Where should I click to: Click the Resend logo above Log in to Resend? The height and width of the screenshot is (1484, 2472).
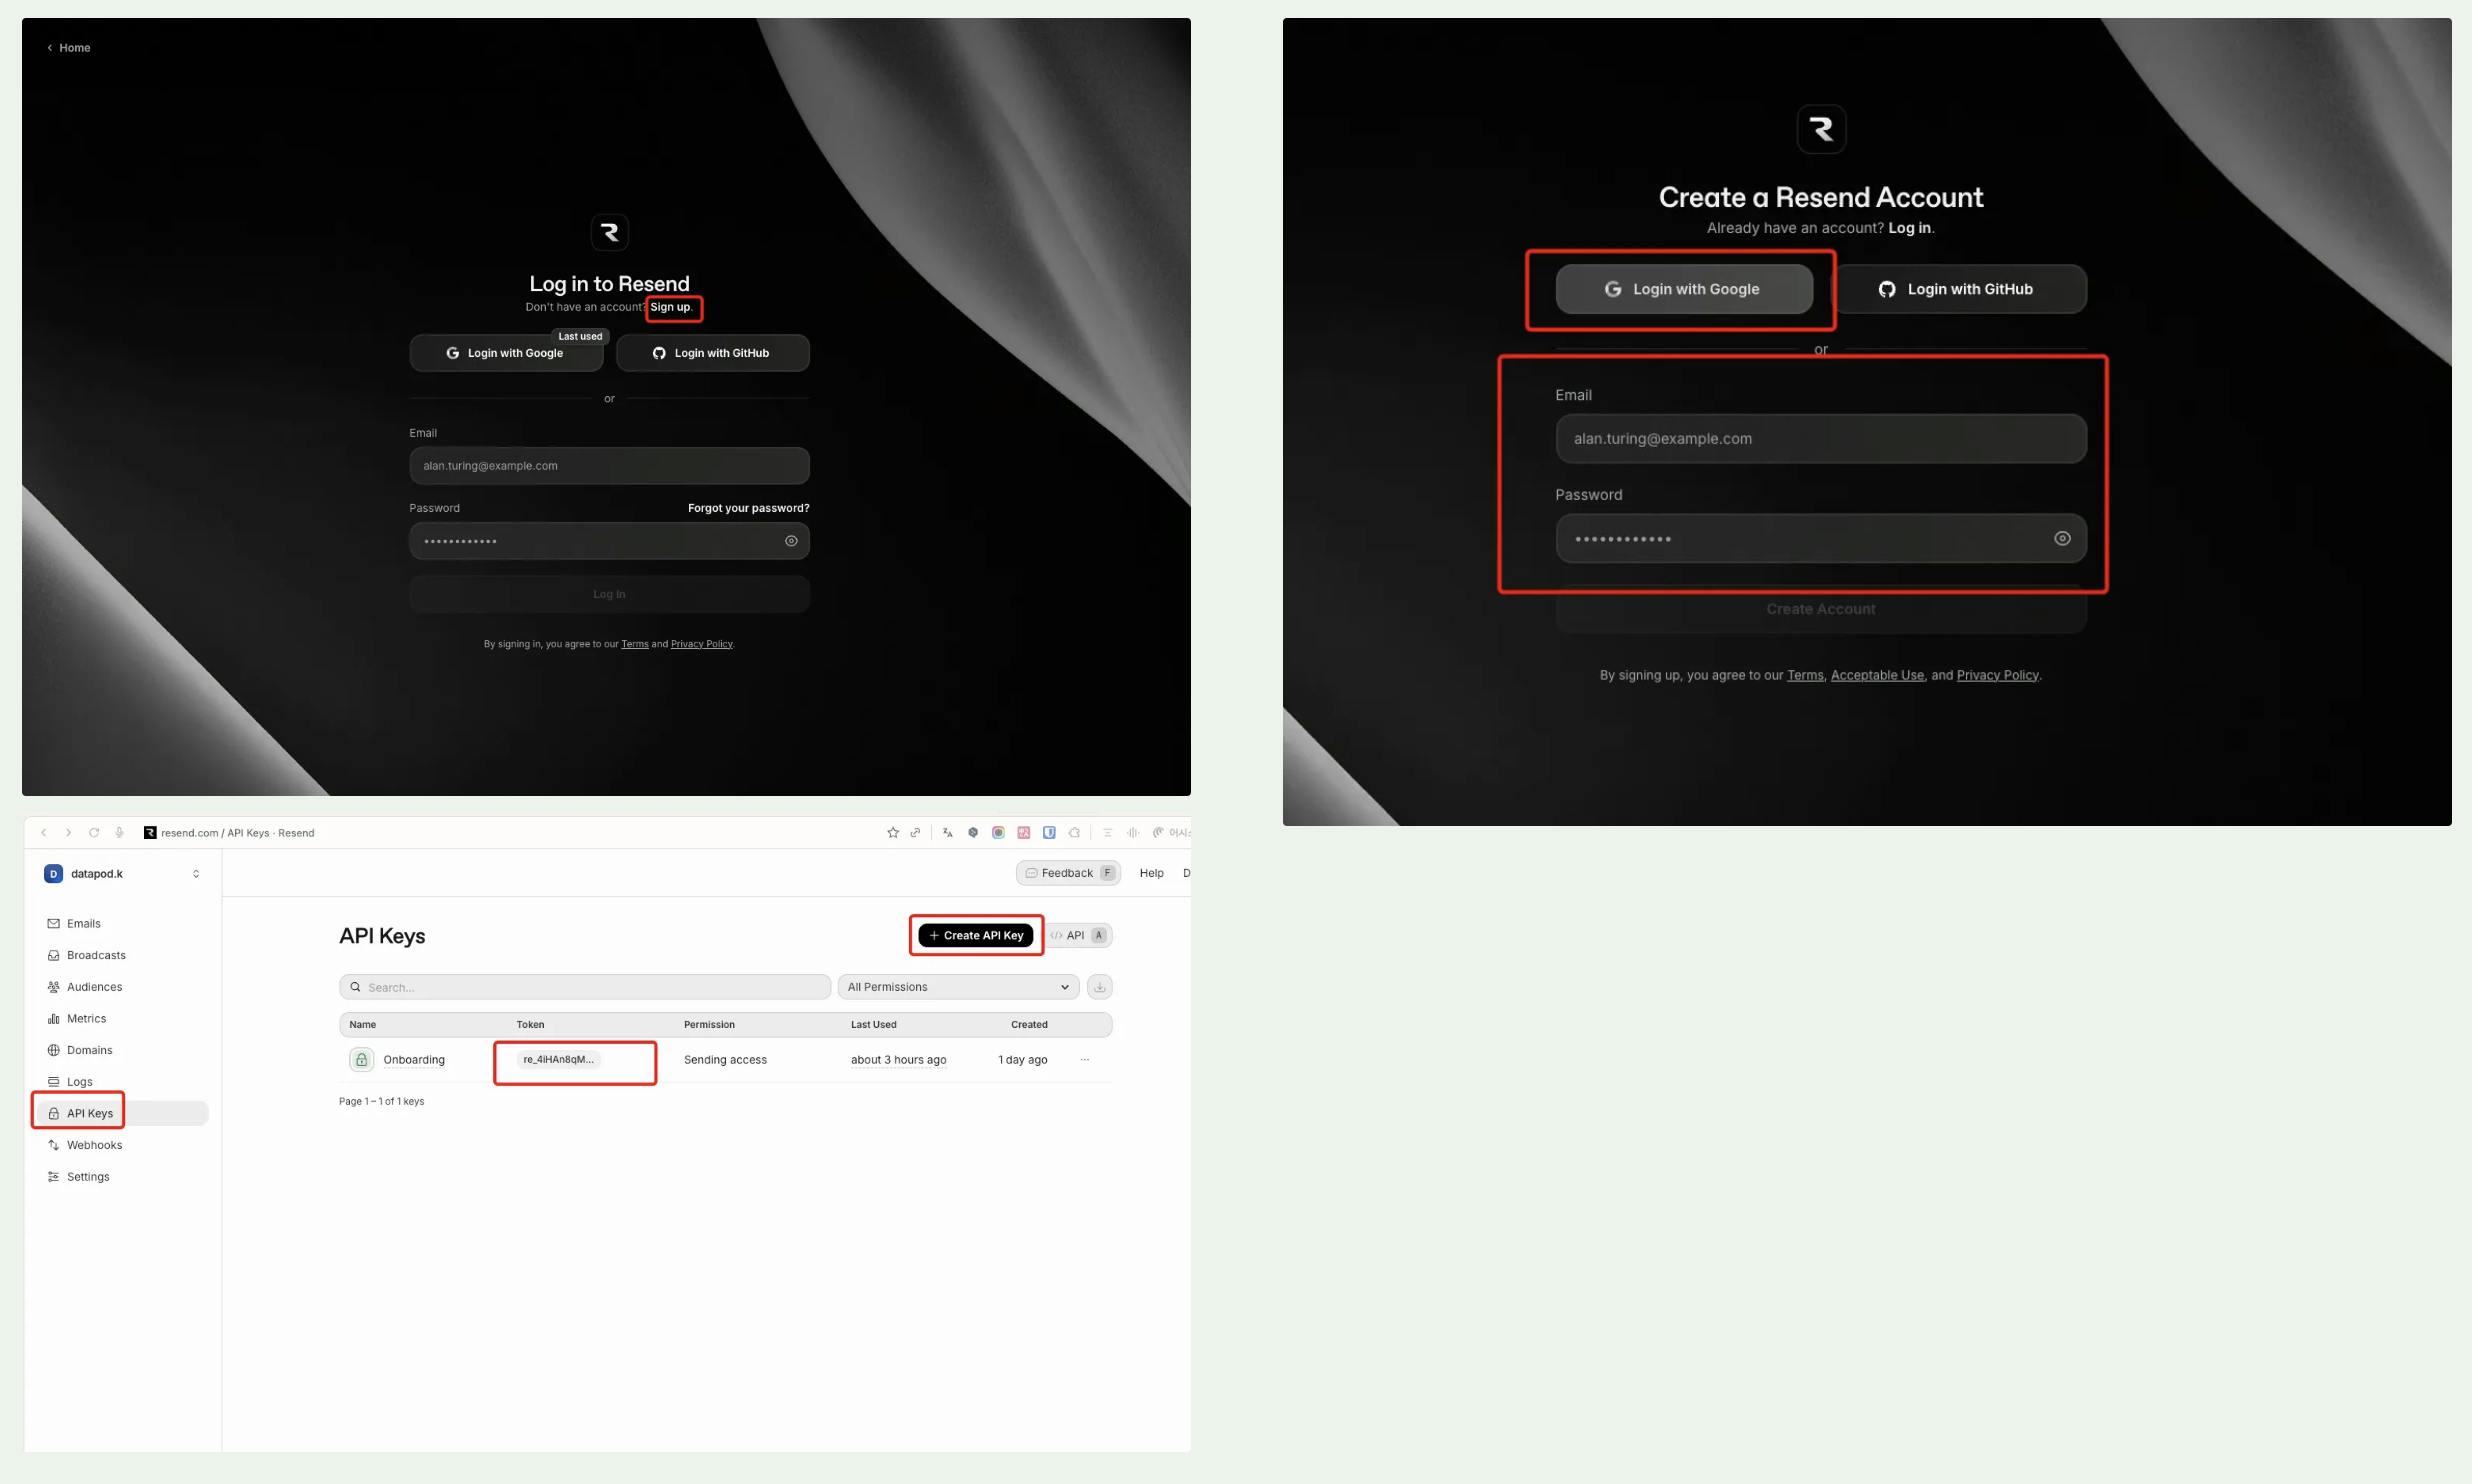(x=609, y=233)
